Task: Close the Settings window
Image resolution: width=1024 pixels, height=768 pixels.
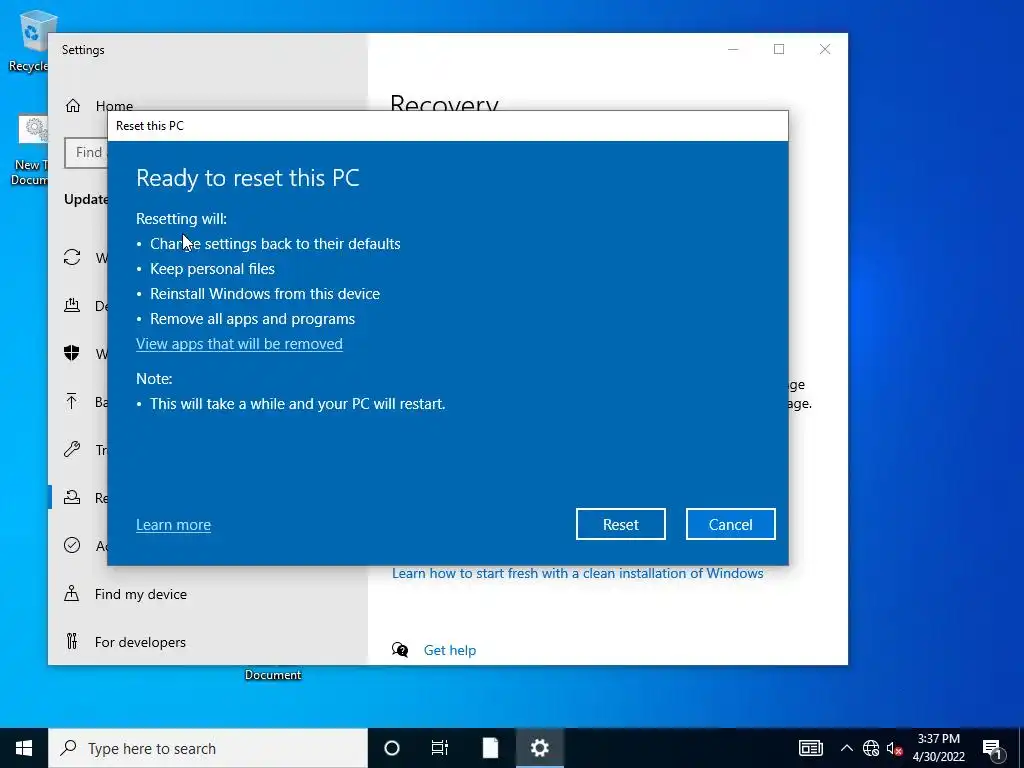Action: pos(825,49)
